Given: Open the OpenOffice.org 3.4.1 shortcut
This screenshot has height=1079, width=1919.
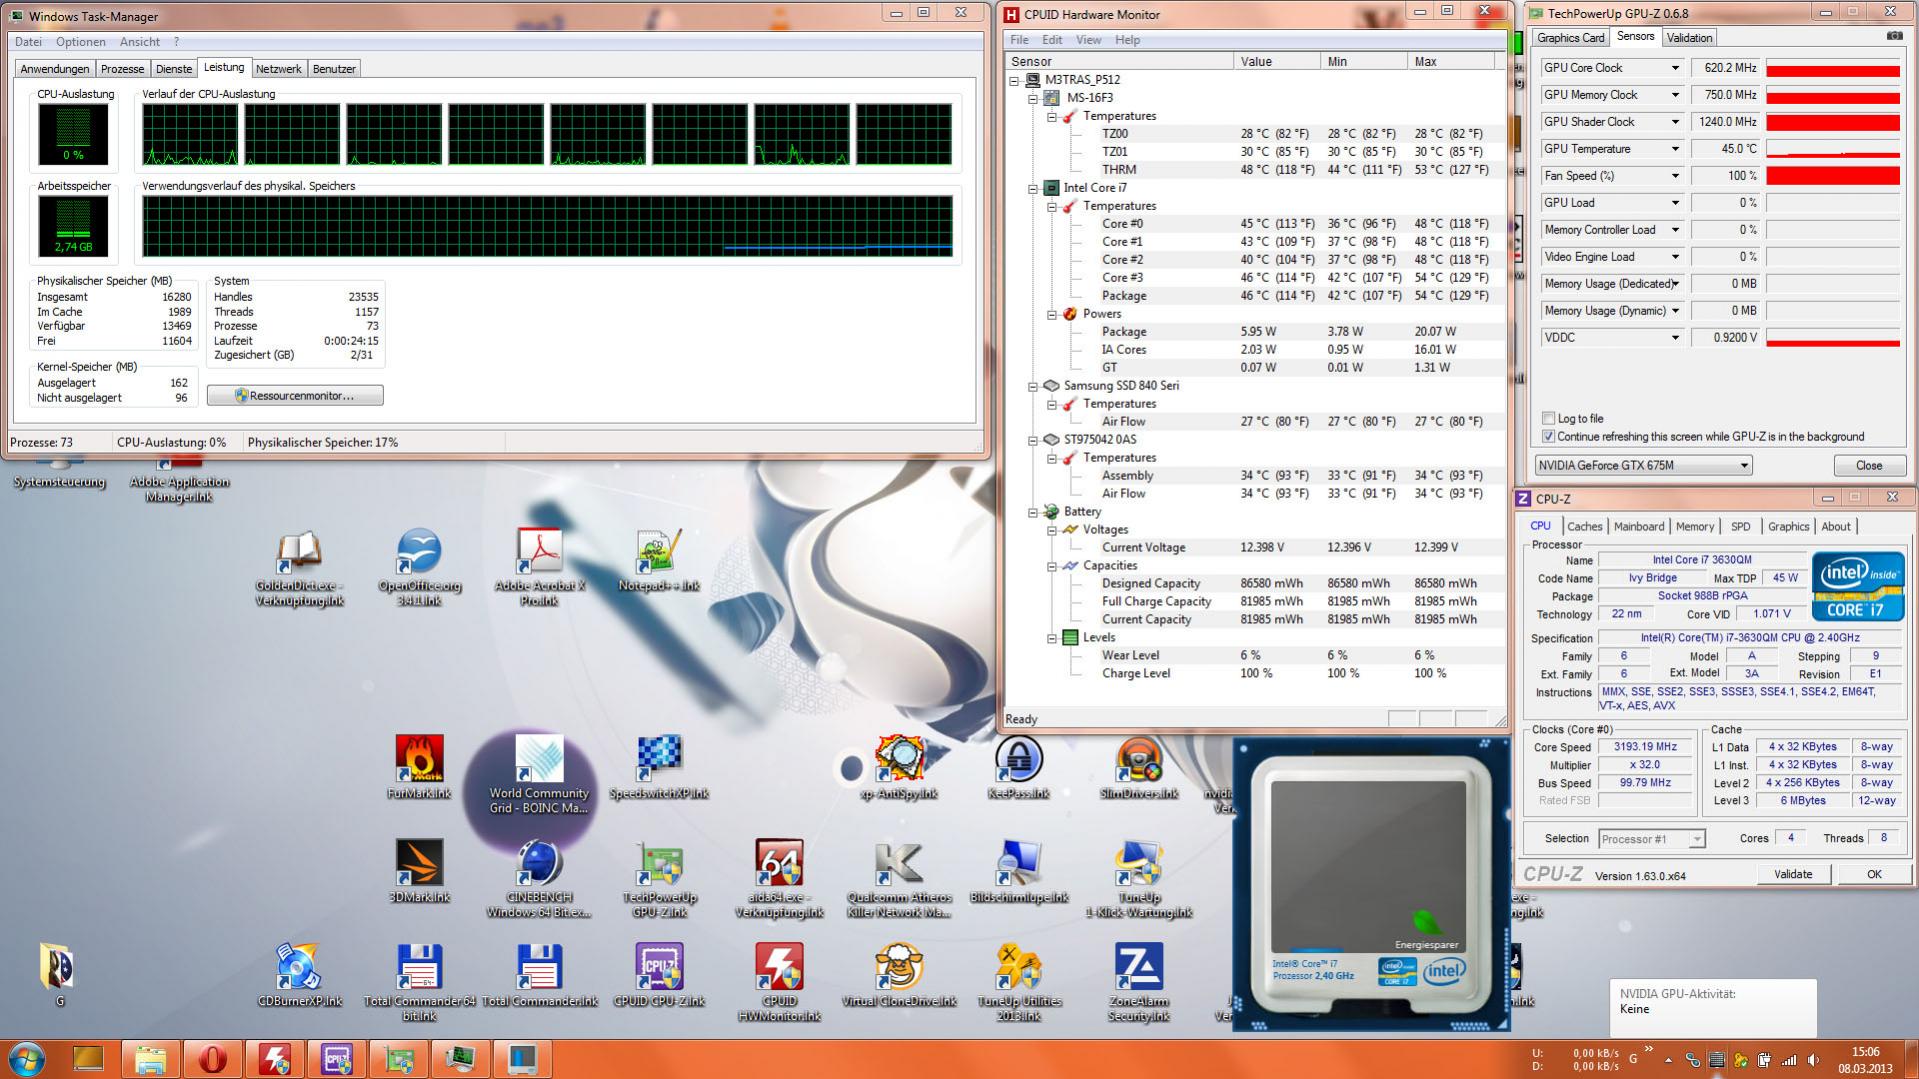Looking at the screenshot, I should point(419,567).
